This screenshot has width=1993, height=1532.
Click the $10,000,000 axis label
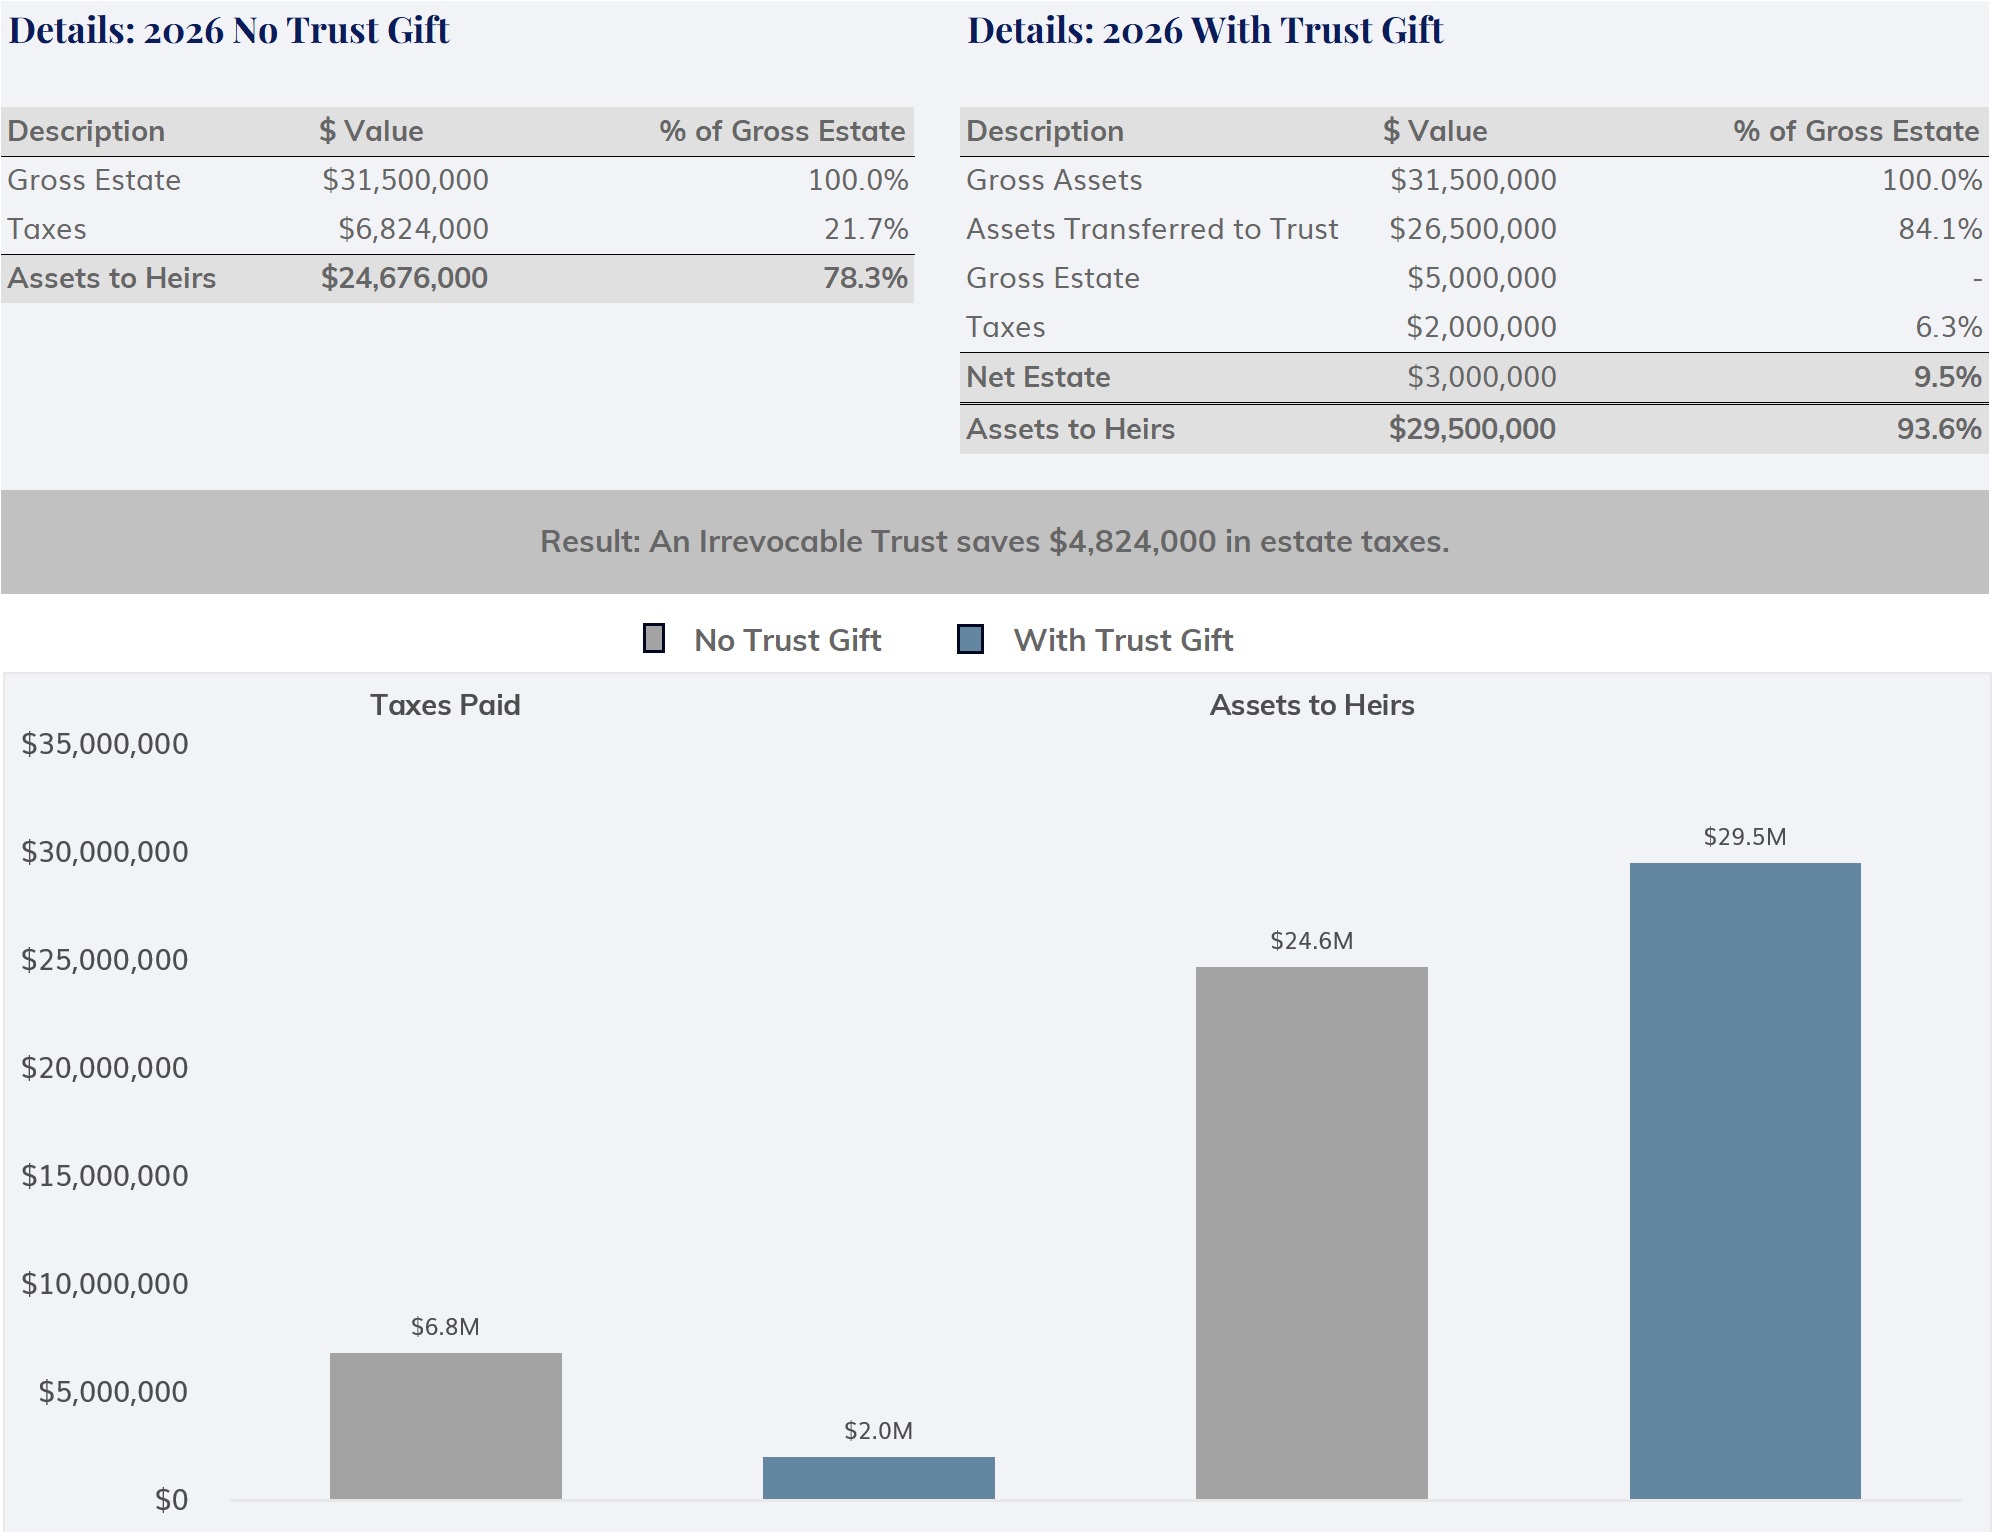(105, 1284)
